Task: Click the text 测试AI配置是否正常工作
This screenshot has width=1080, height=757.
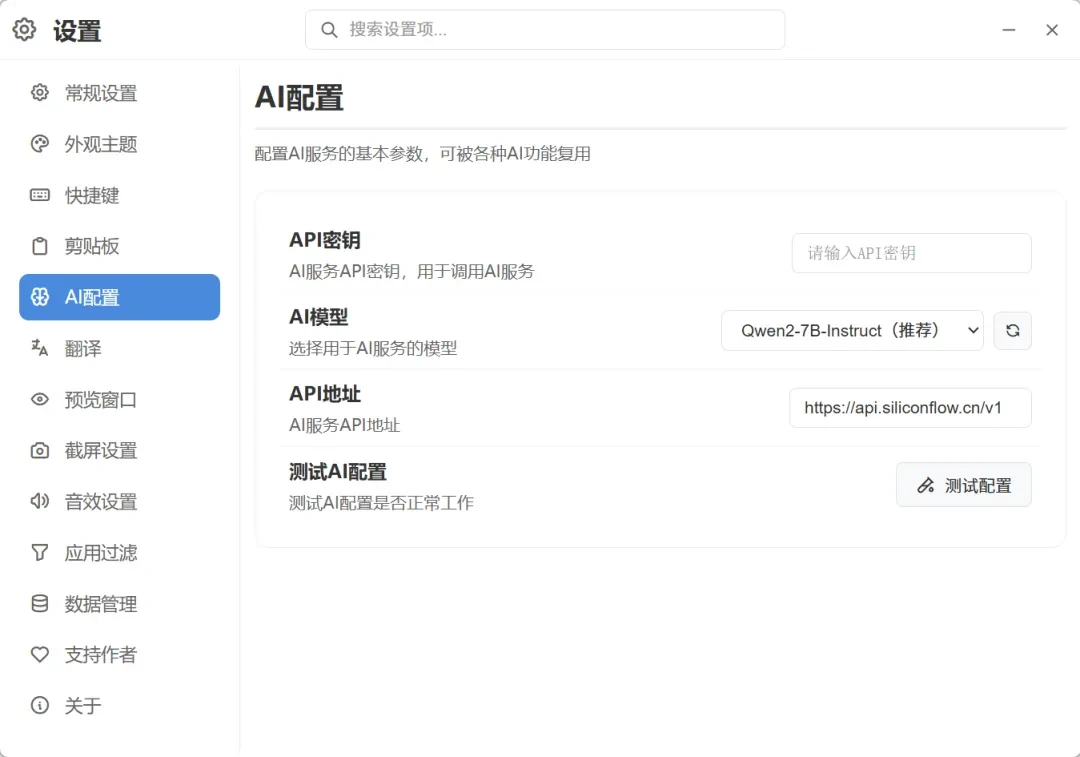Action: (x=381, y=503)
